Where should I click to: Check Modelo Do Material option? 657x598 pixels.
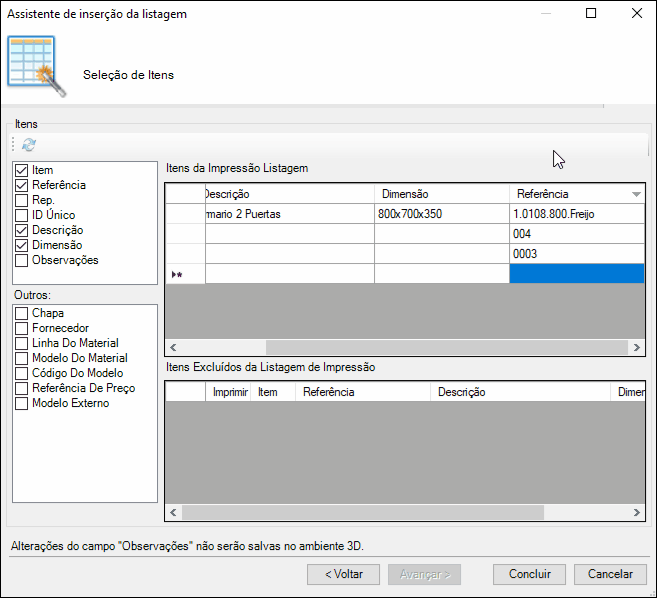21,358
